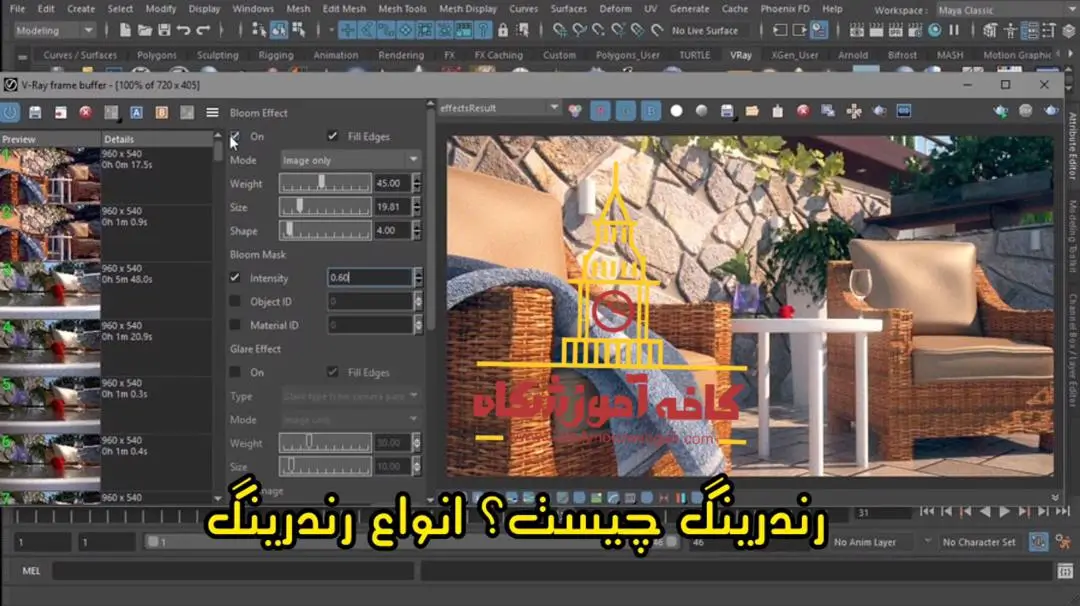The width and height of the screenshot is (1080, 606).
Task: Uncheck Bloom Mask Intensity checkbox
Action: (235, 278)
